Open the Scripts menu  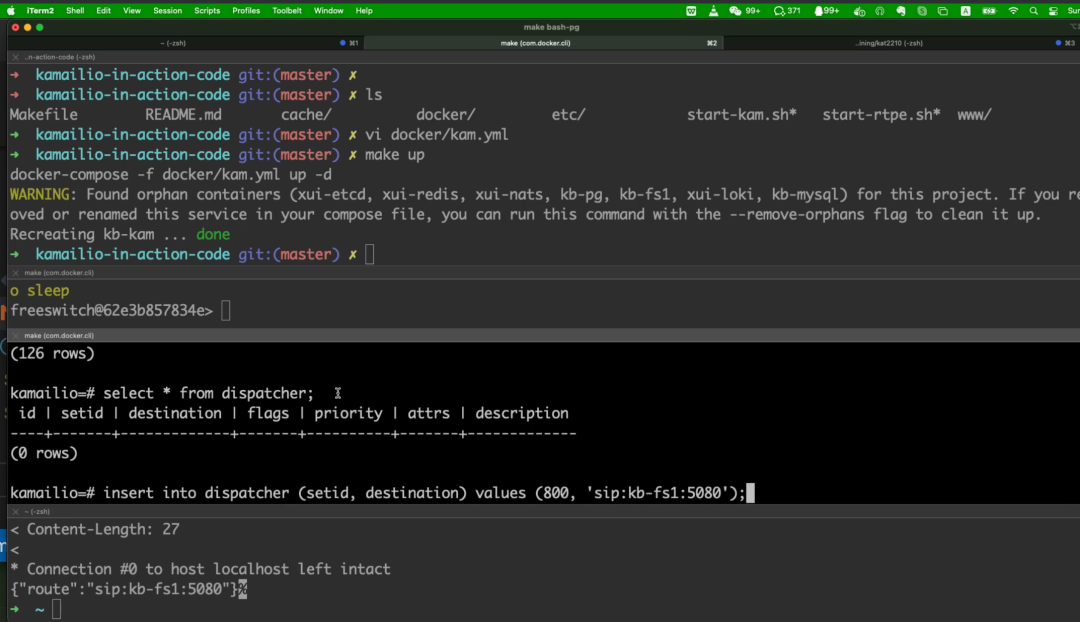(207, 10)
